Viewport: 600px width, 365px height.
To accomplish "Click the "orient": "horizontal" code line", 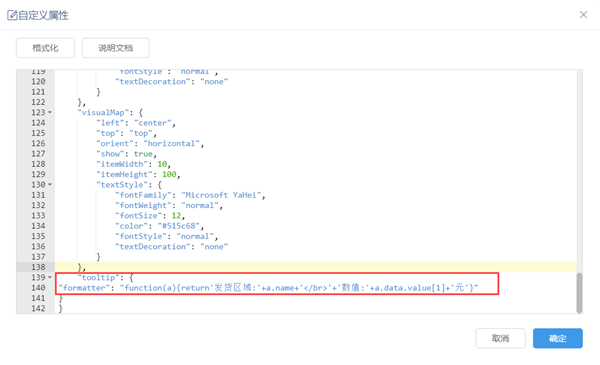I will pyautogui.click(x=150, y=143).
